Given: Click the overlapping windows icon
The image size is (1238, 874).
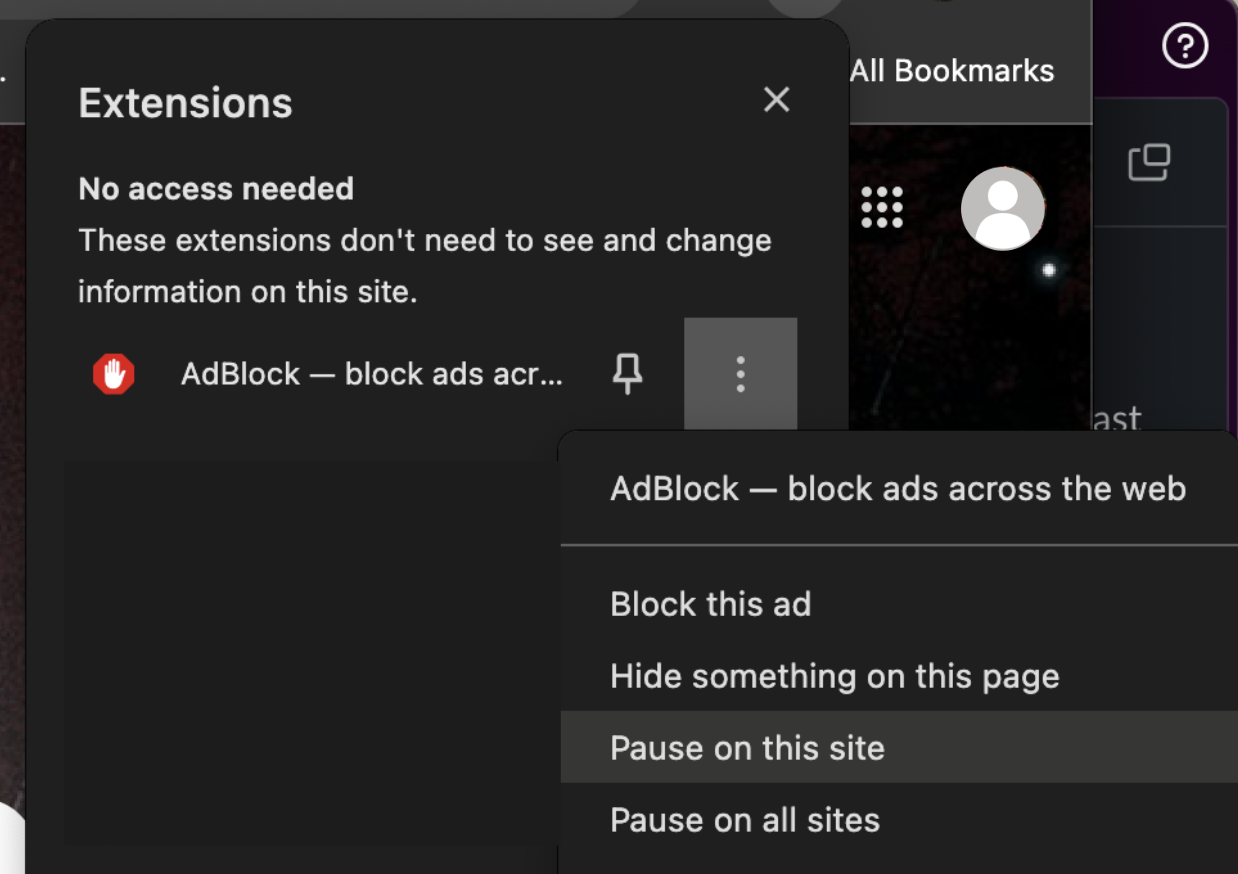Looking at the screenshot, I should (x=1149, y=163).
